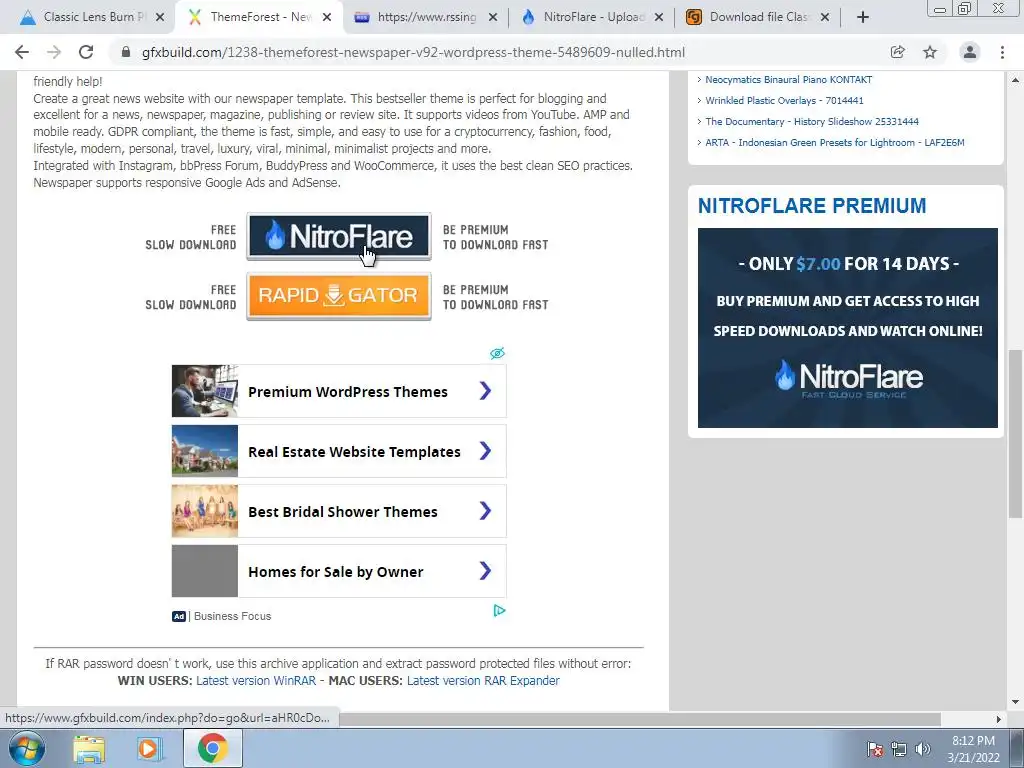Open Real Estate Website Templates ad
Screen dimensions: 1024x768
pyautogui.click(x=339, y=451)
